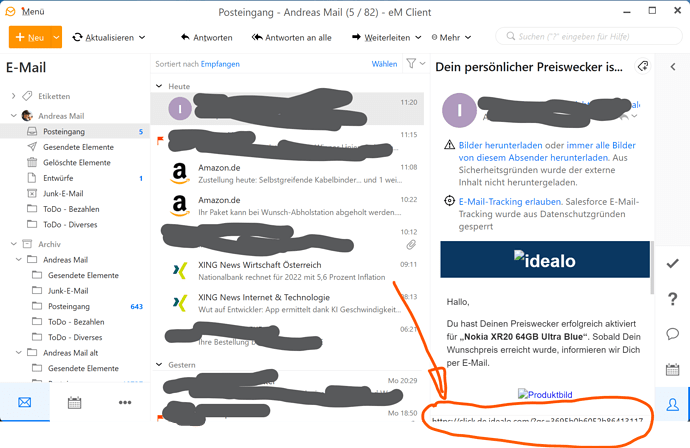Click the Bilder herunterladen link
The image size is (690, 448).
500,145
